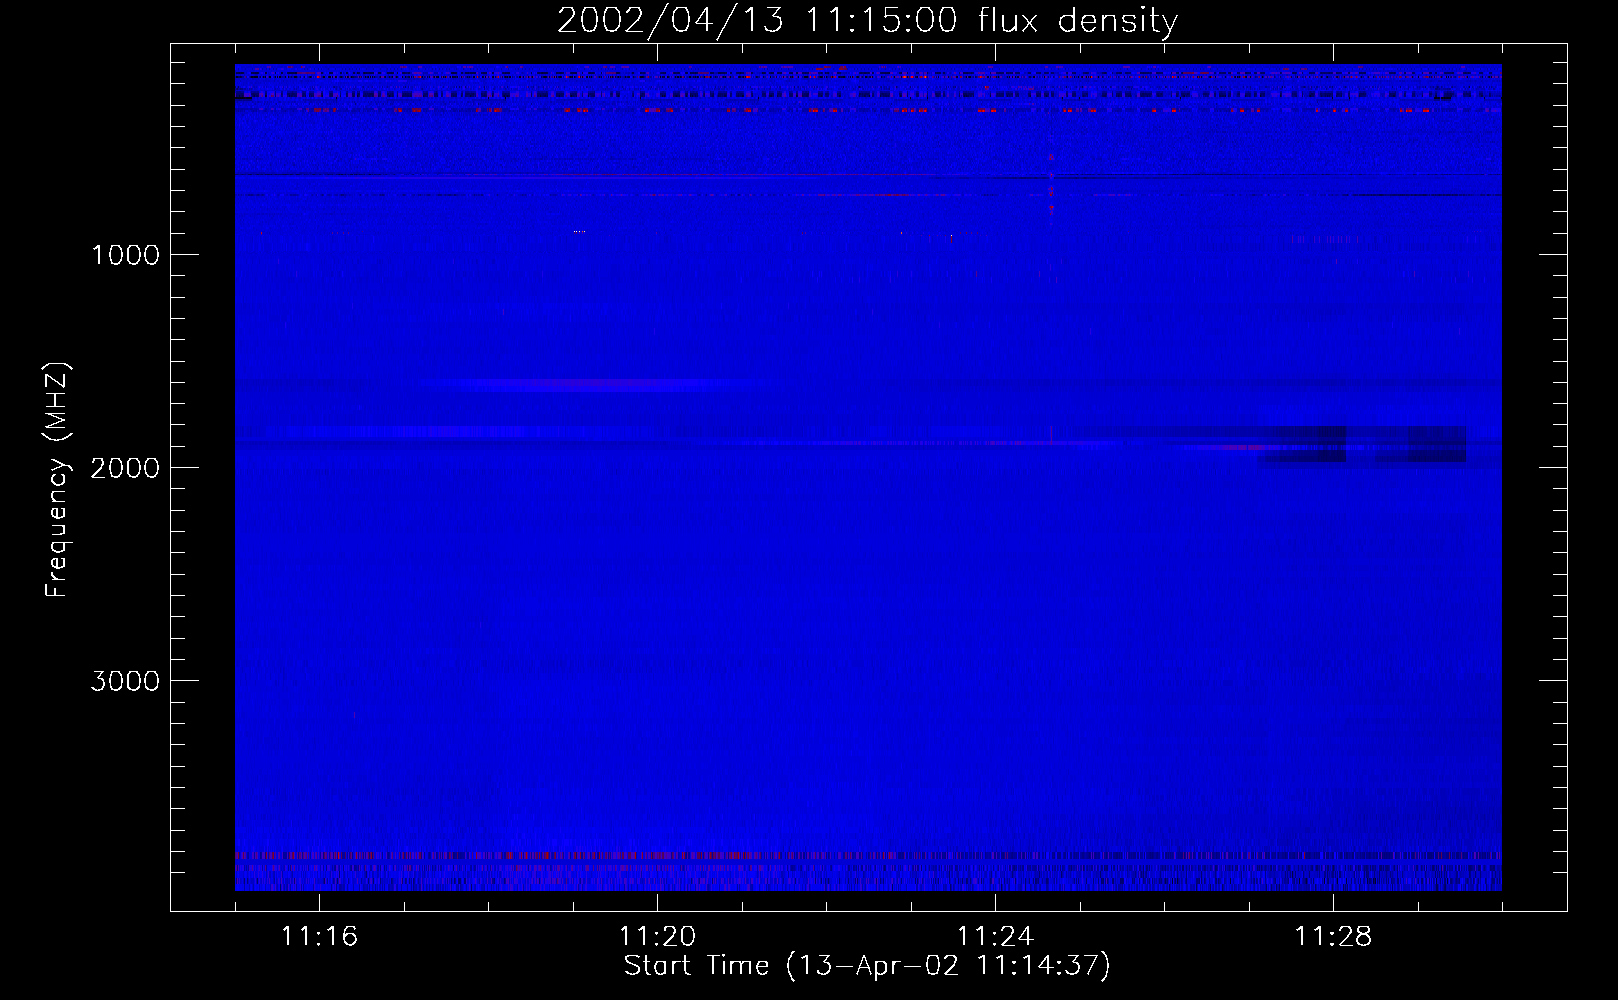Click the 11:16 time tick label
This screenshot has width=1618, height=1000.
coord(319,937)
